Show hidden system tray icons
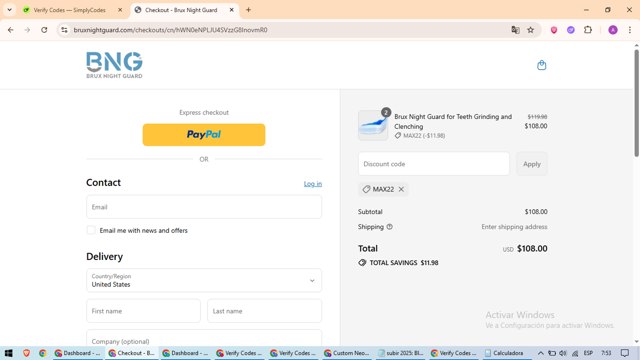 click(x=540, y=353)
